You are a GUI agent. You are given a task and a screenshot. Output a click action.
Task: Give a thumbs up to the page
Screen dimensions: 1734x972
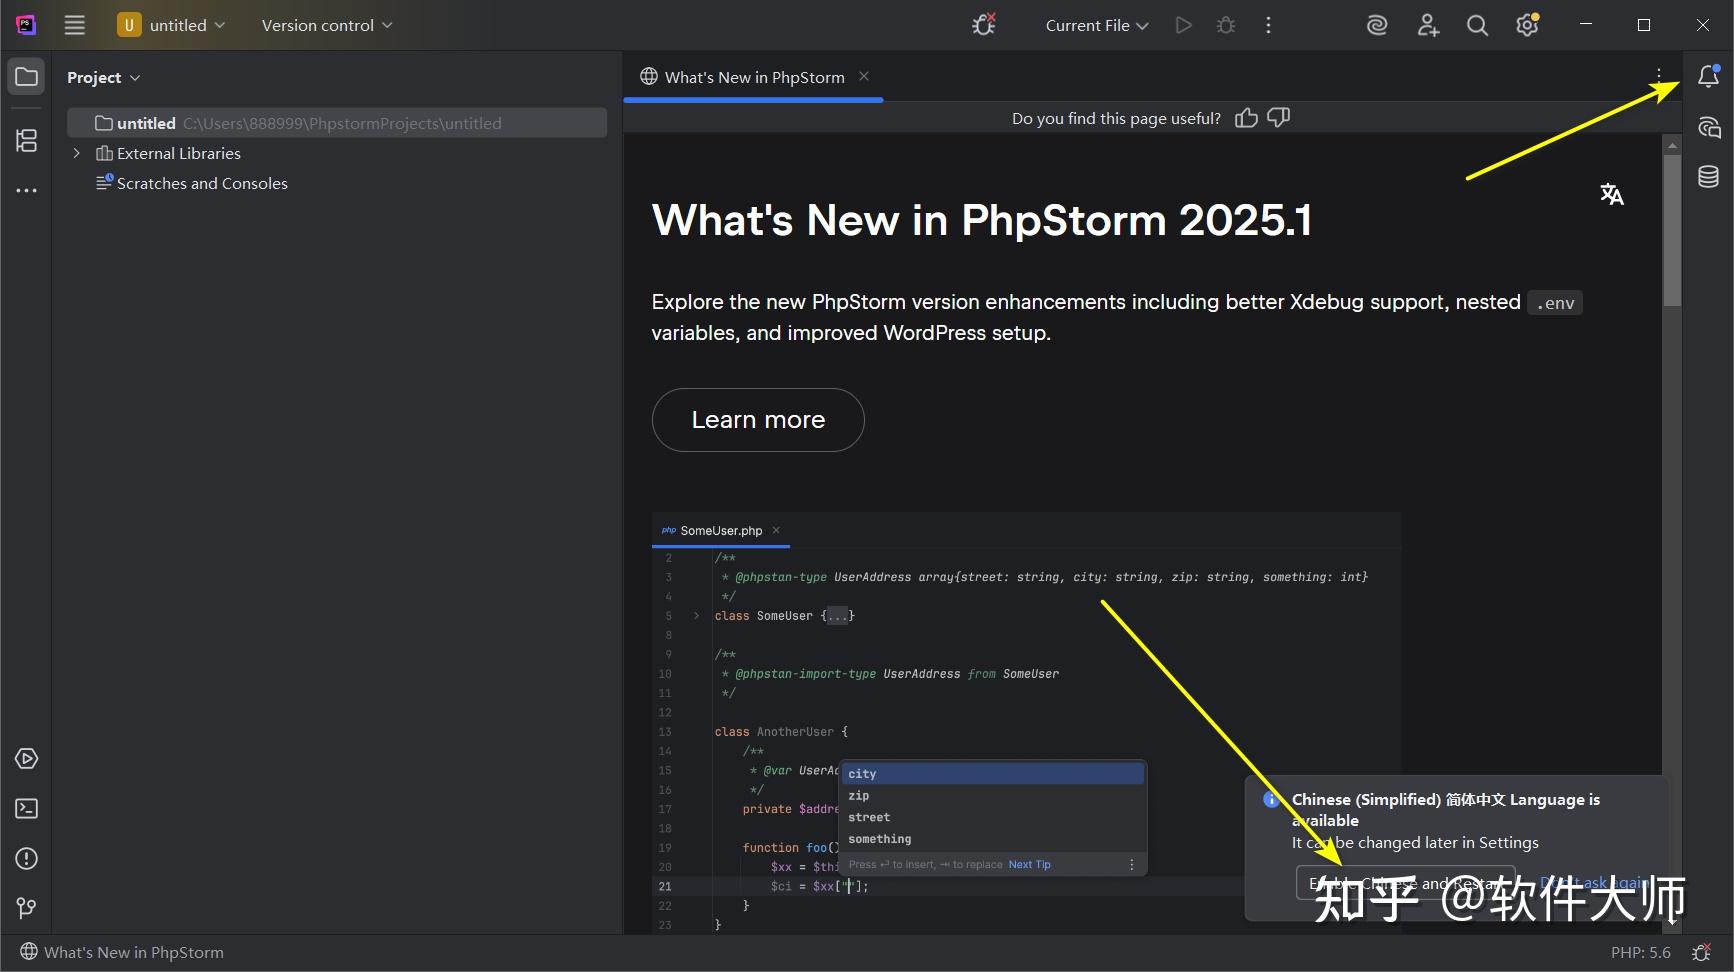(x=1245, y=118)
